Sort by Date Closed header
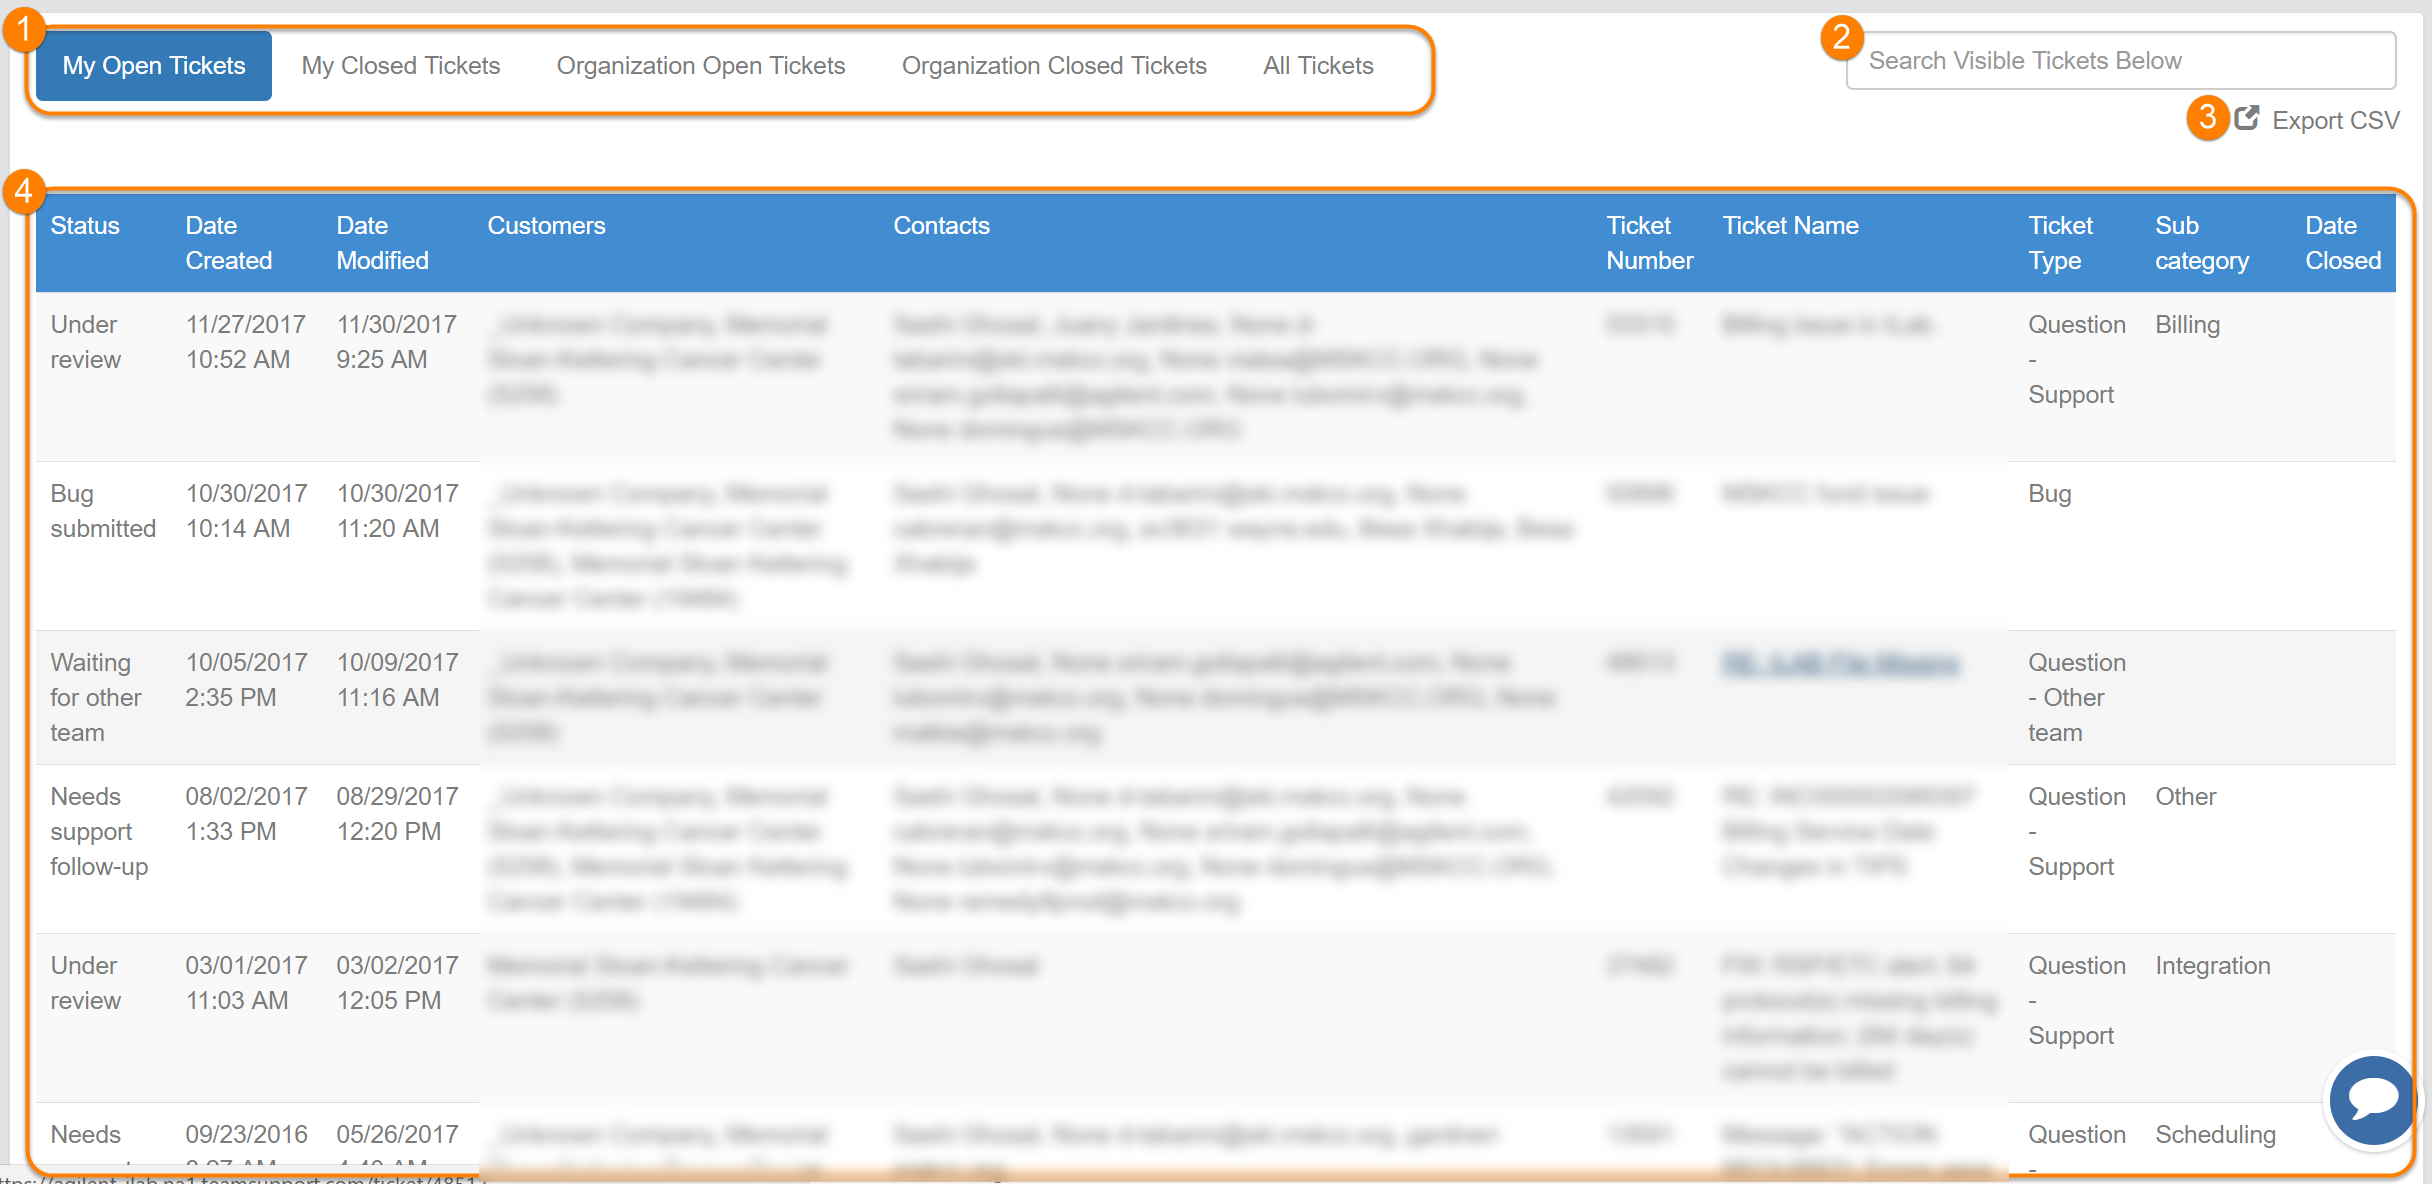Viewport: 2432px width, 1184px height. coord(2342,243)
